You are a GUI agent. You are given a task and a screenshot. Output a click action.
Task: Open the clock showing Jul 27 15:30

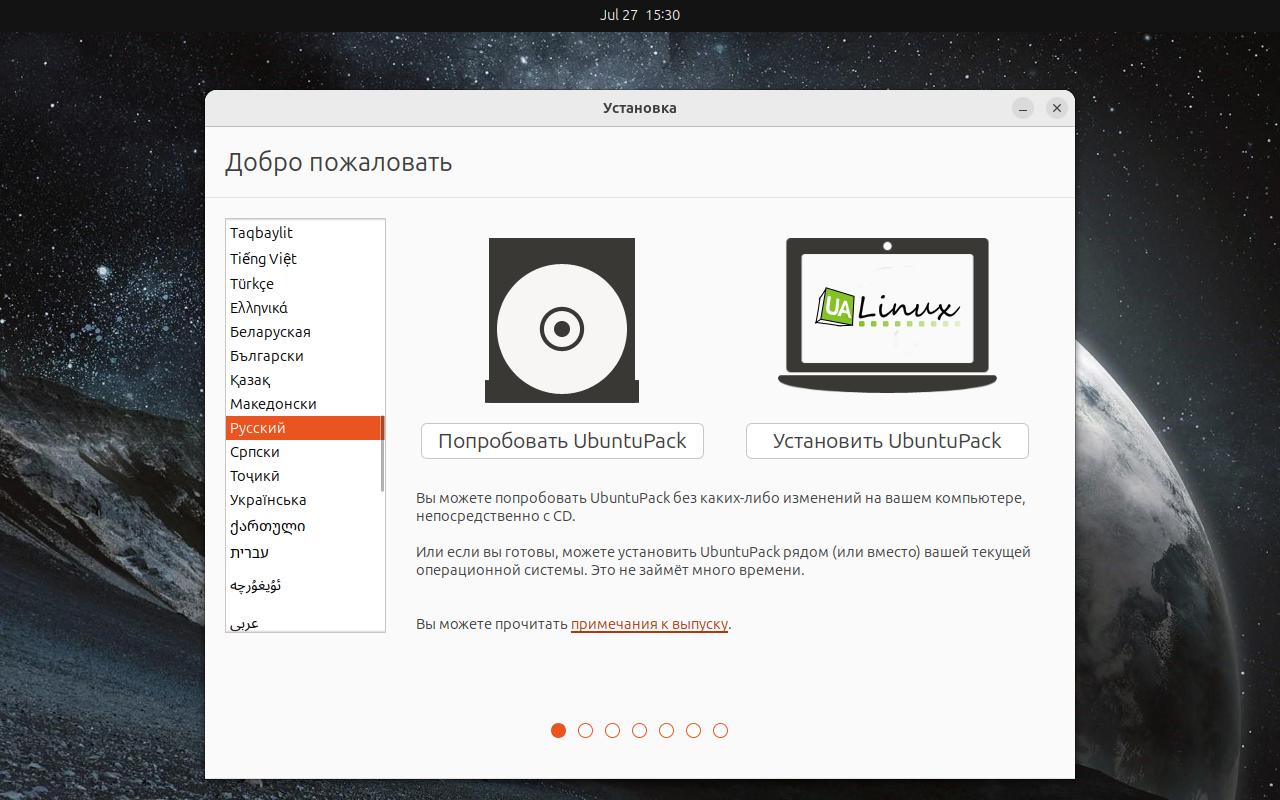click(640, 15)
